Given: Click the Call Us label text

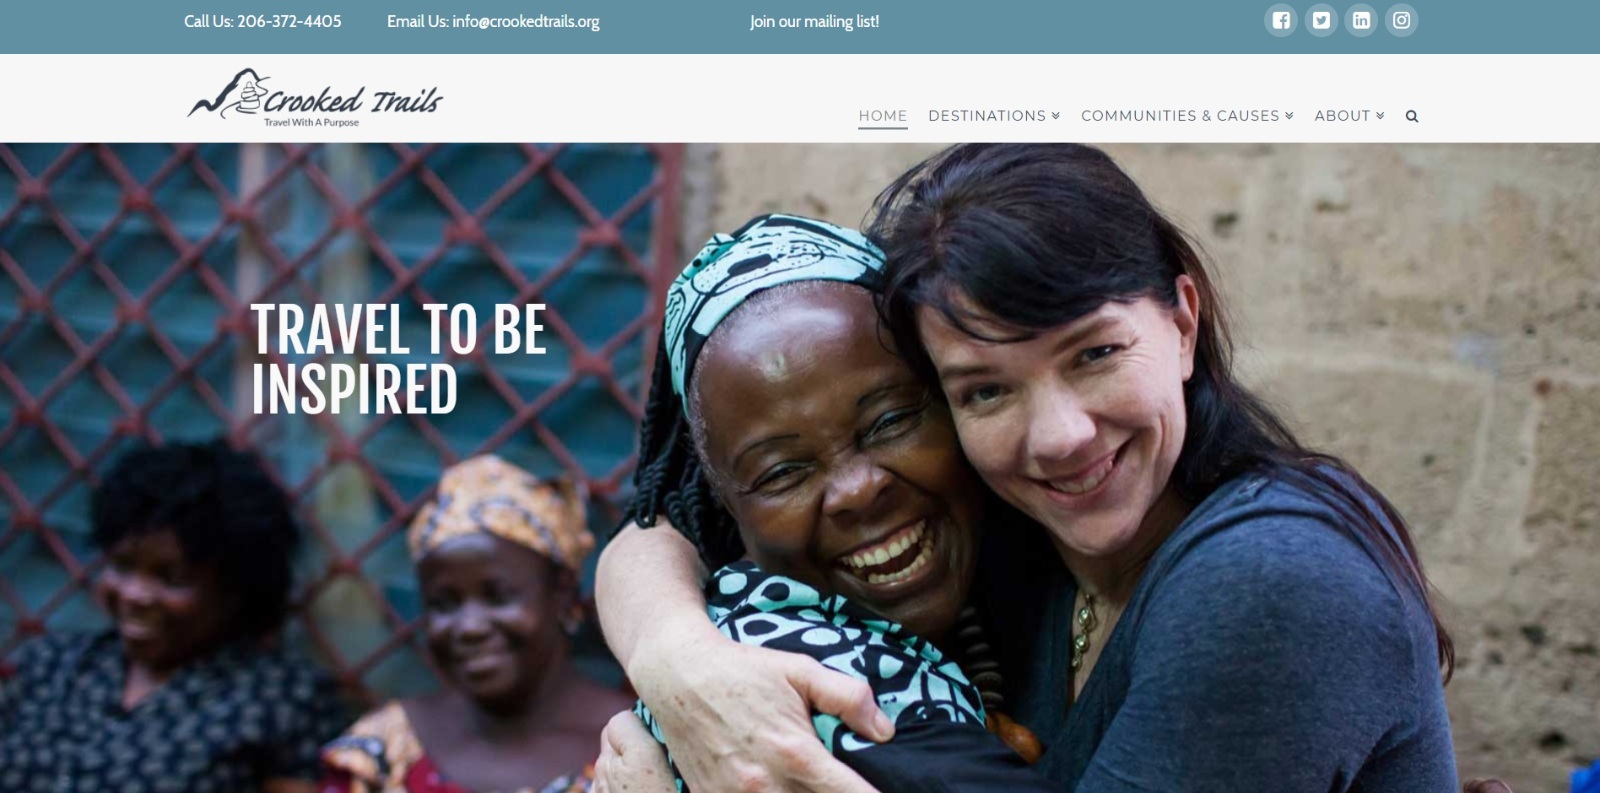Looking at the screenshot, I should [x=208, y=21].
